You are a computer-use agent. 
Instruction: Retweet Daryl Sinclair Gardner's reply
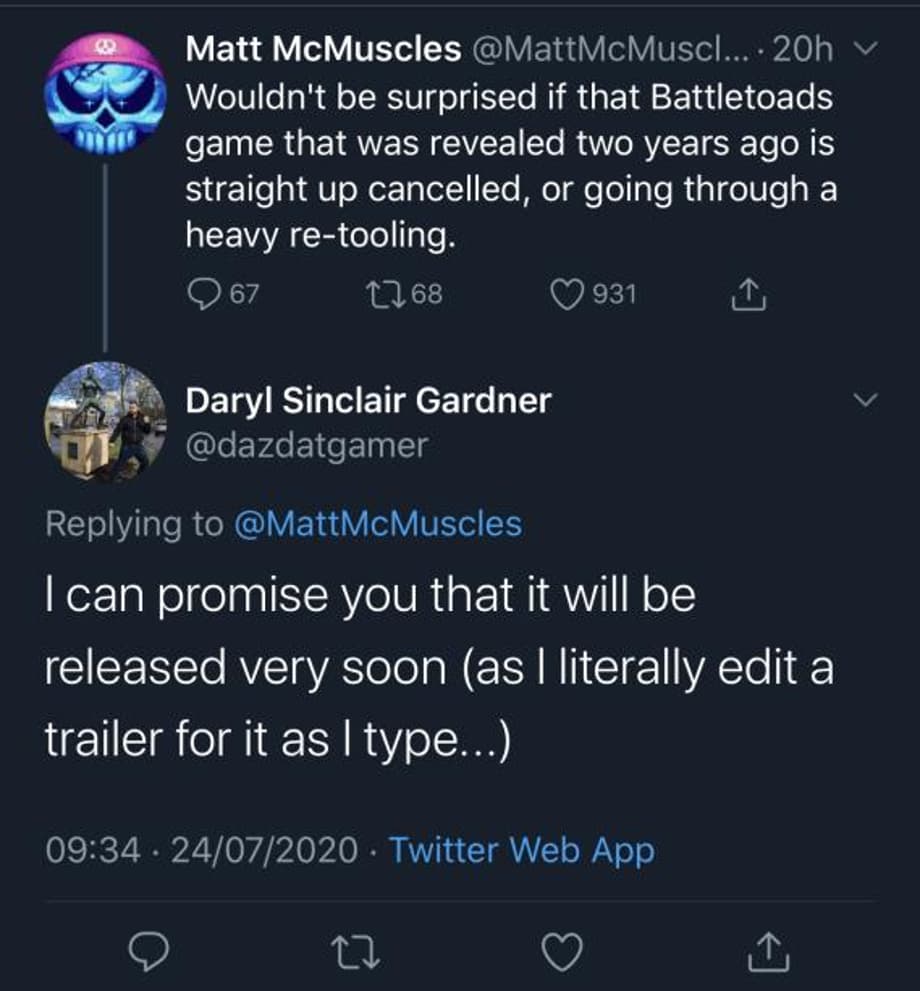coord(355,953)
